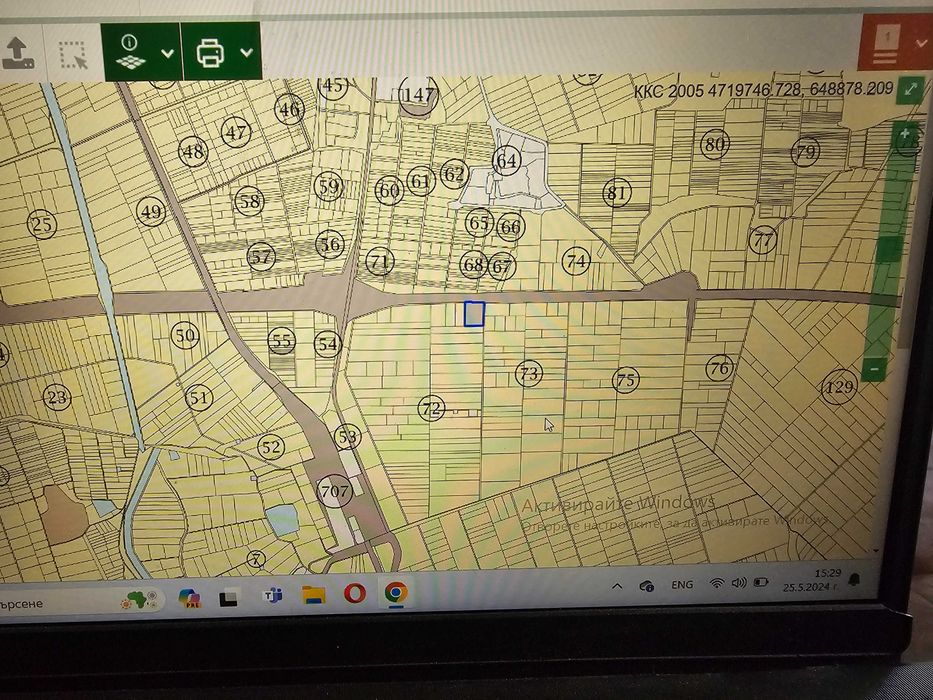Click the map block label 64

pyautogui.click(x=507, y=161)
